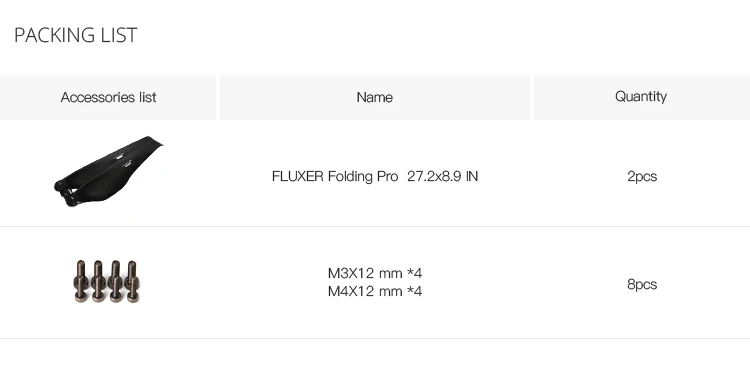Click the propeller's mounting hub end
The height and width of the screenshot is (367, 750).
pyautogui.click(x=66, y=191)
